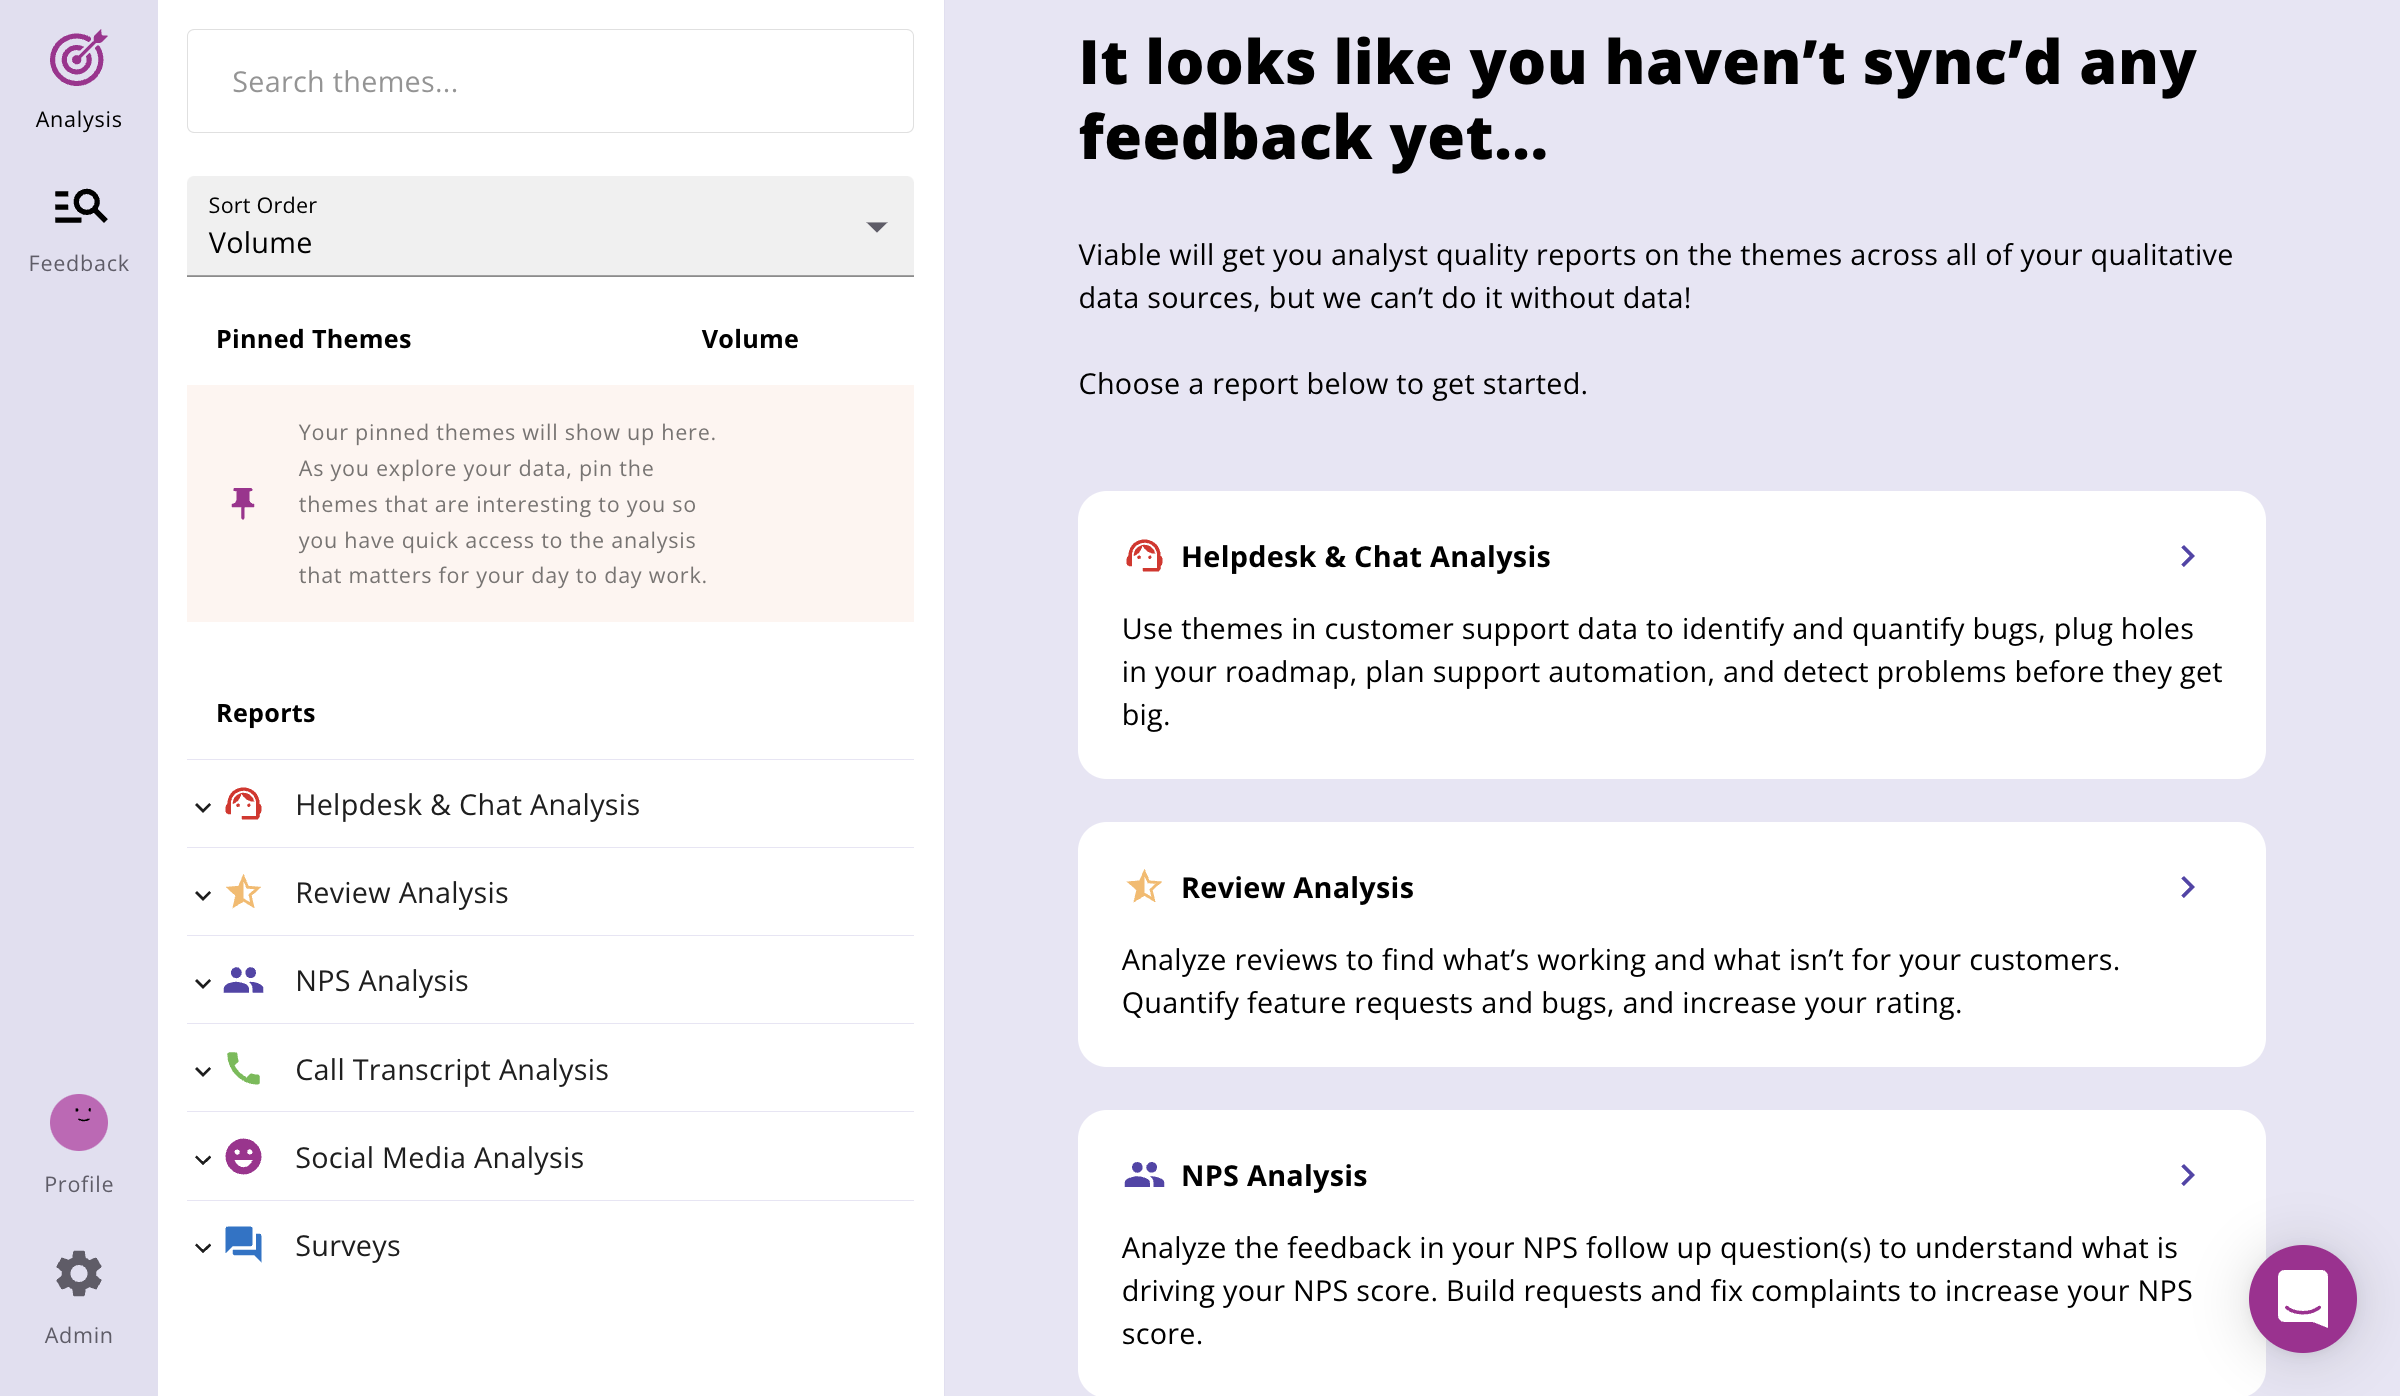2400x1396 pixels.
Task: Click the green phone icon for Call Transcript
Action: click(x=243, y=1069)
